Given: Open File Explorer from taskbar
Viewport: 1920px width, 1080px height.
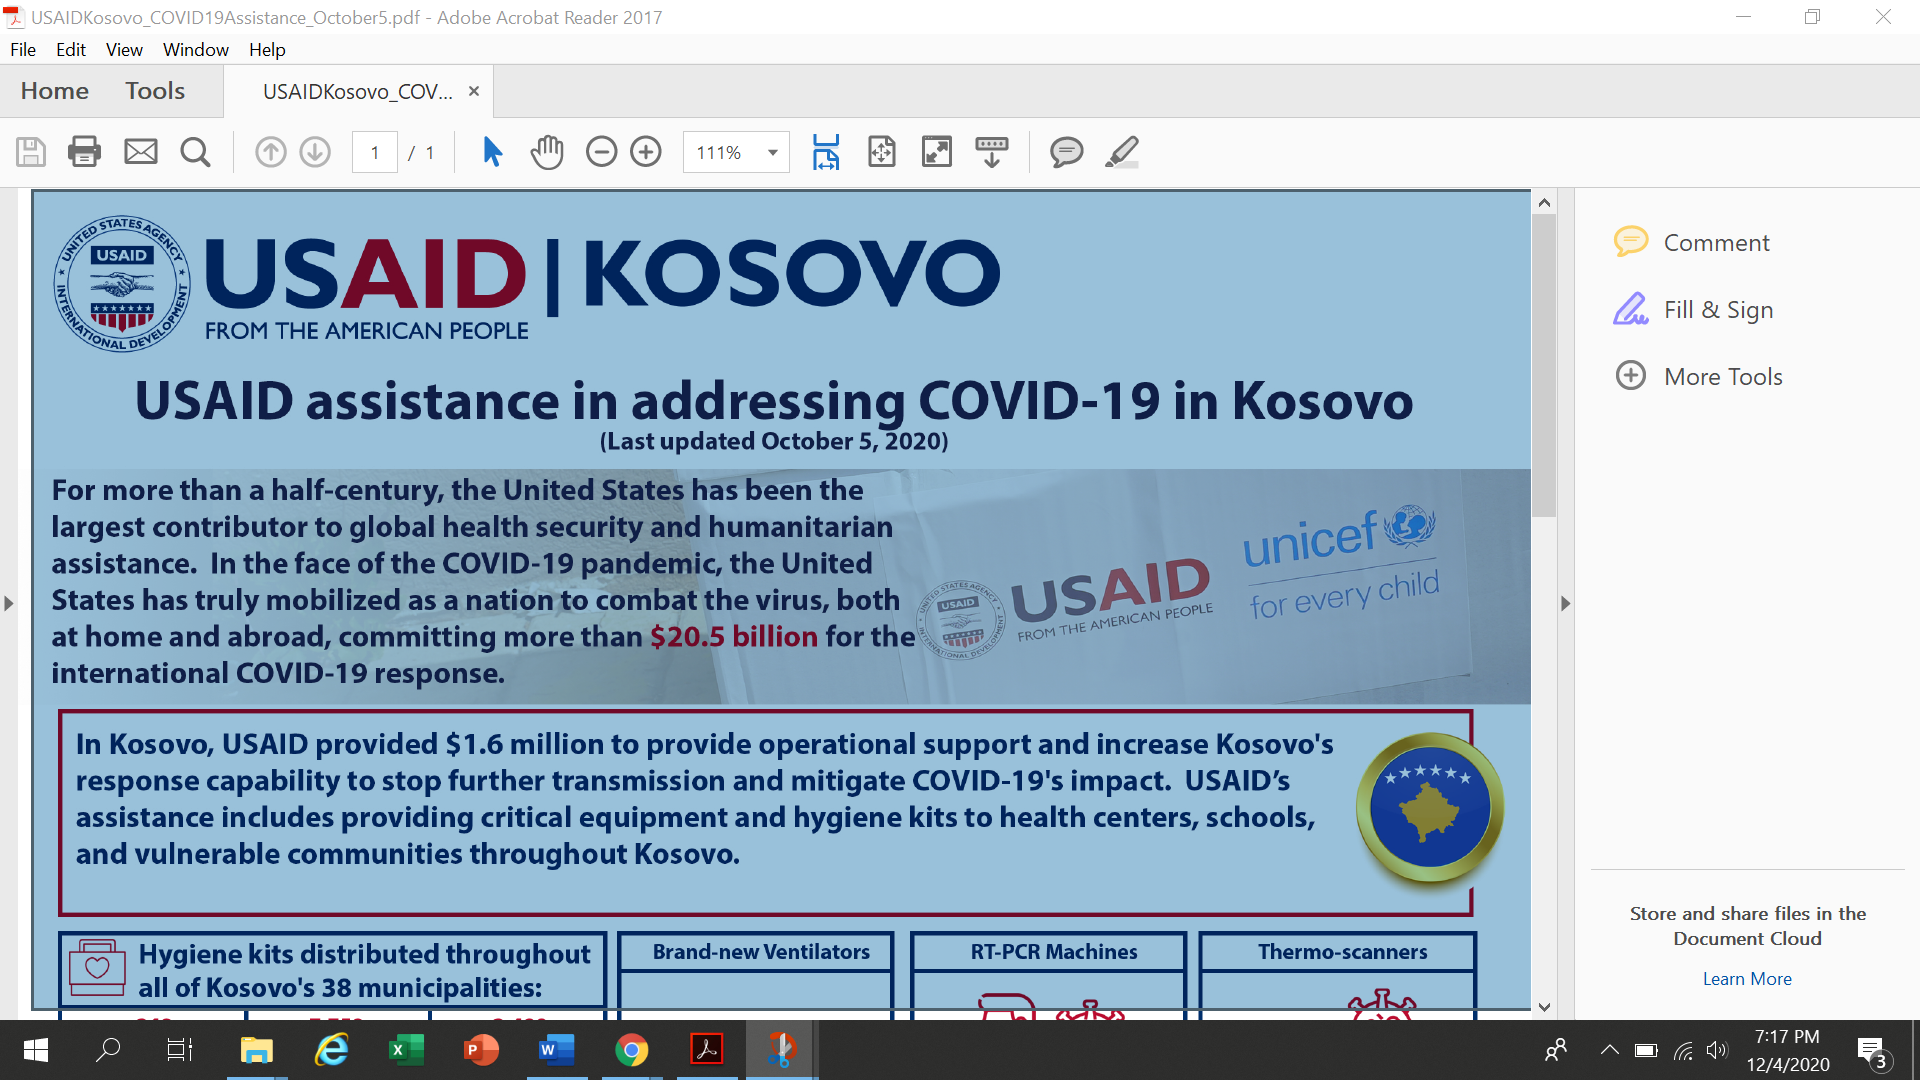Looking at the screenshot, I should 257,1050.
